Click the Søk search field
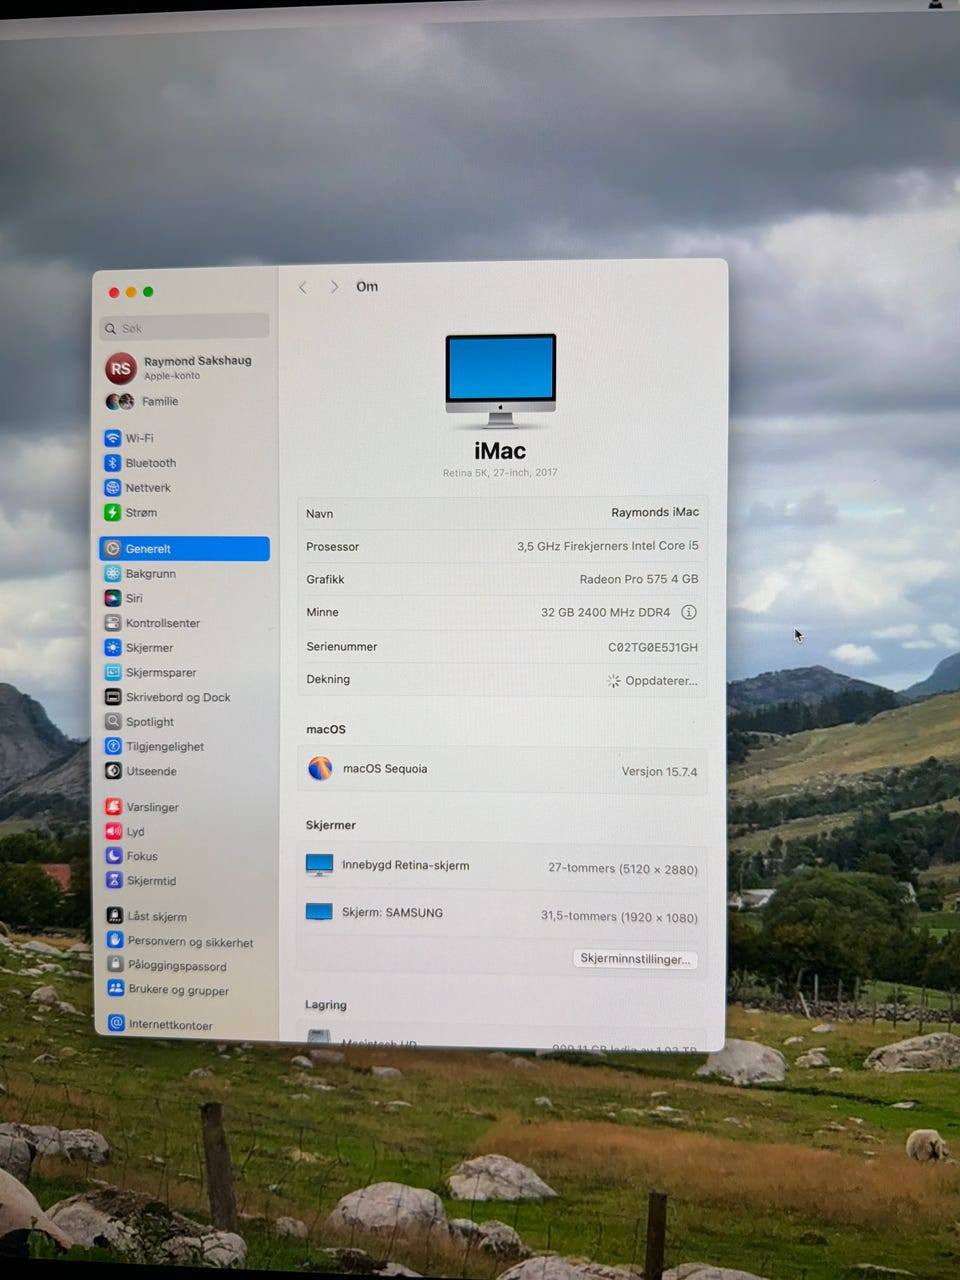The height and width of the screenshot is (1280, 960). (x=185, y=327)
